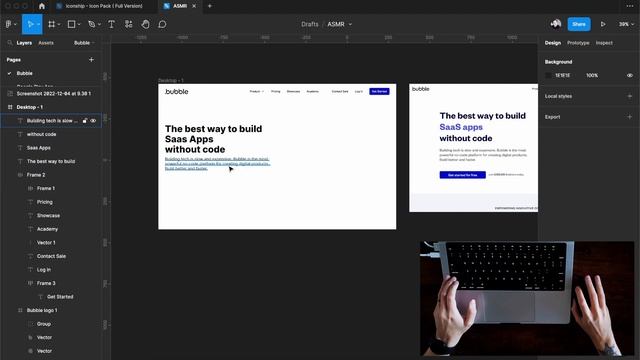640x360 pixels.
Task: Toggle lock on Building tech layer
Action: tap(85, 121)
